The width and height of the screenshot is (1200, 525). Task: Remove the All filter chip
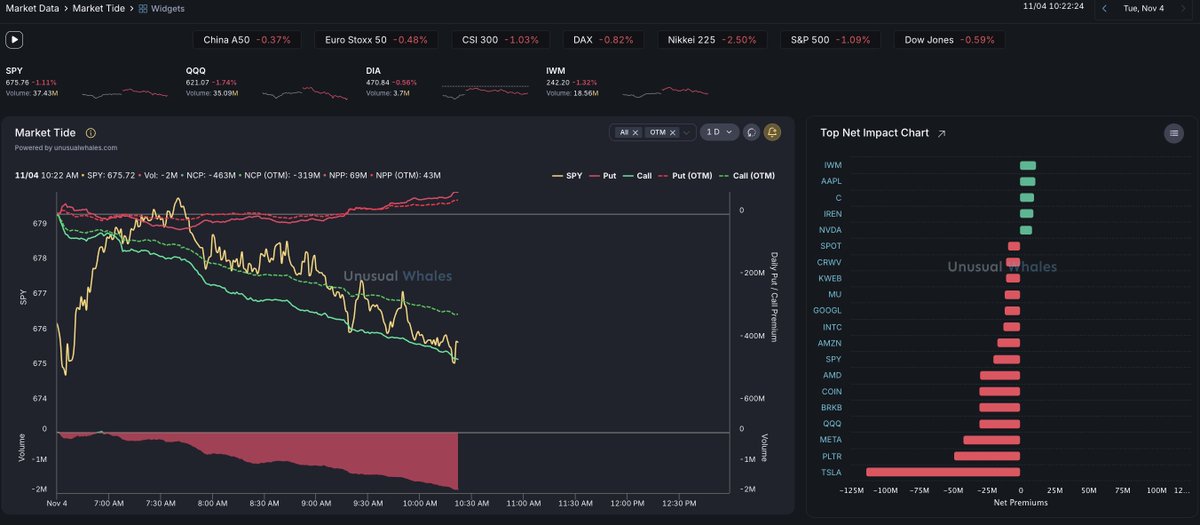pyautogui.click(x=635, y=132)
